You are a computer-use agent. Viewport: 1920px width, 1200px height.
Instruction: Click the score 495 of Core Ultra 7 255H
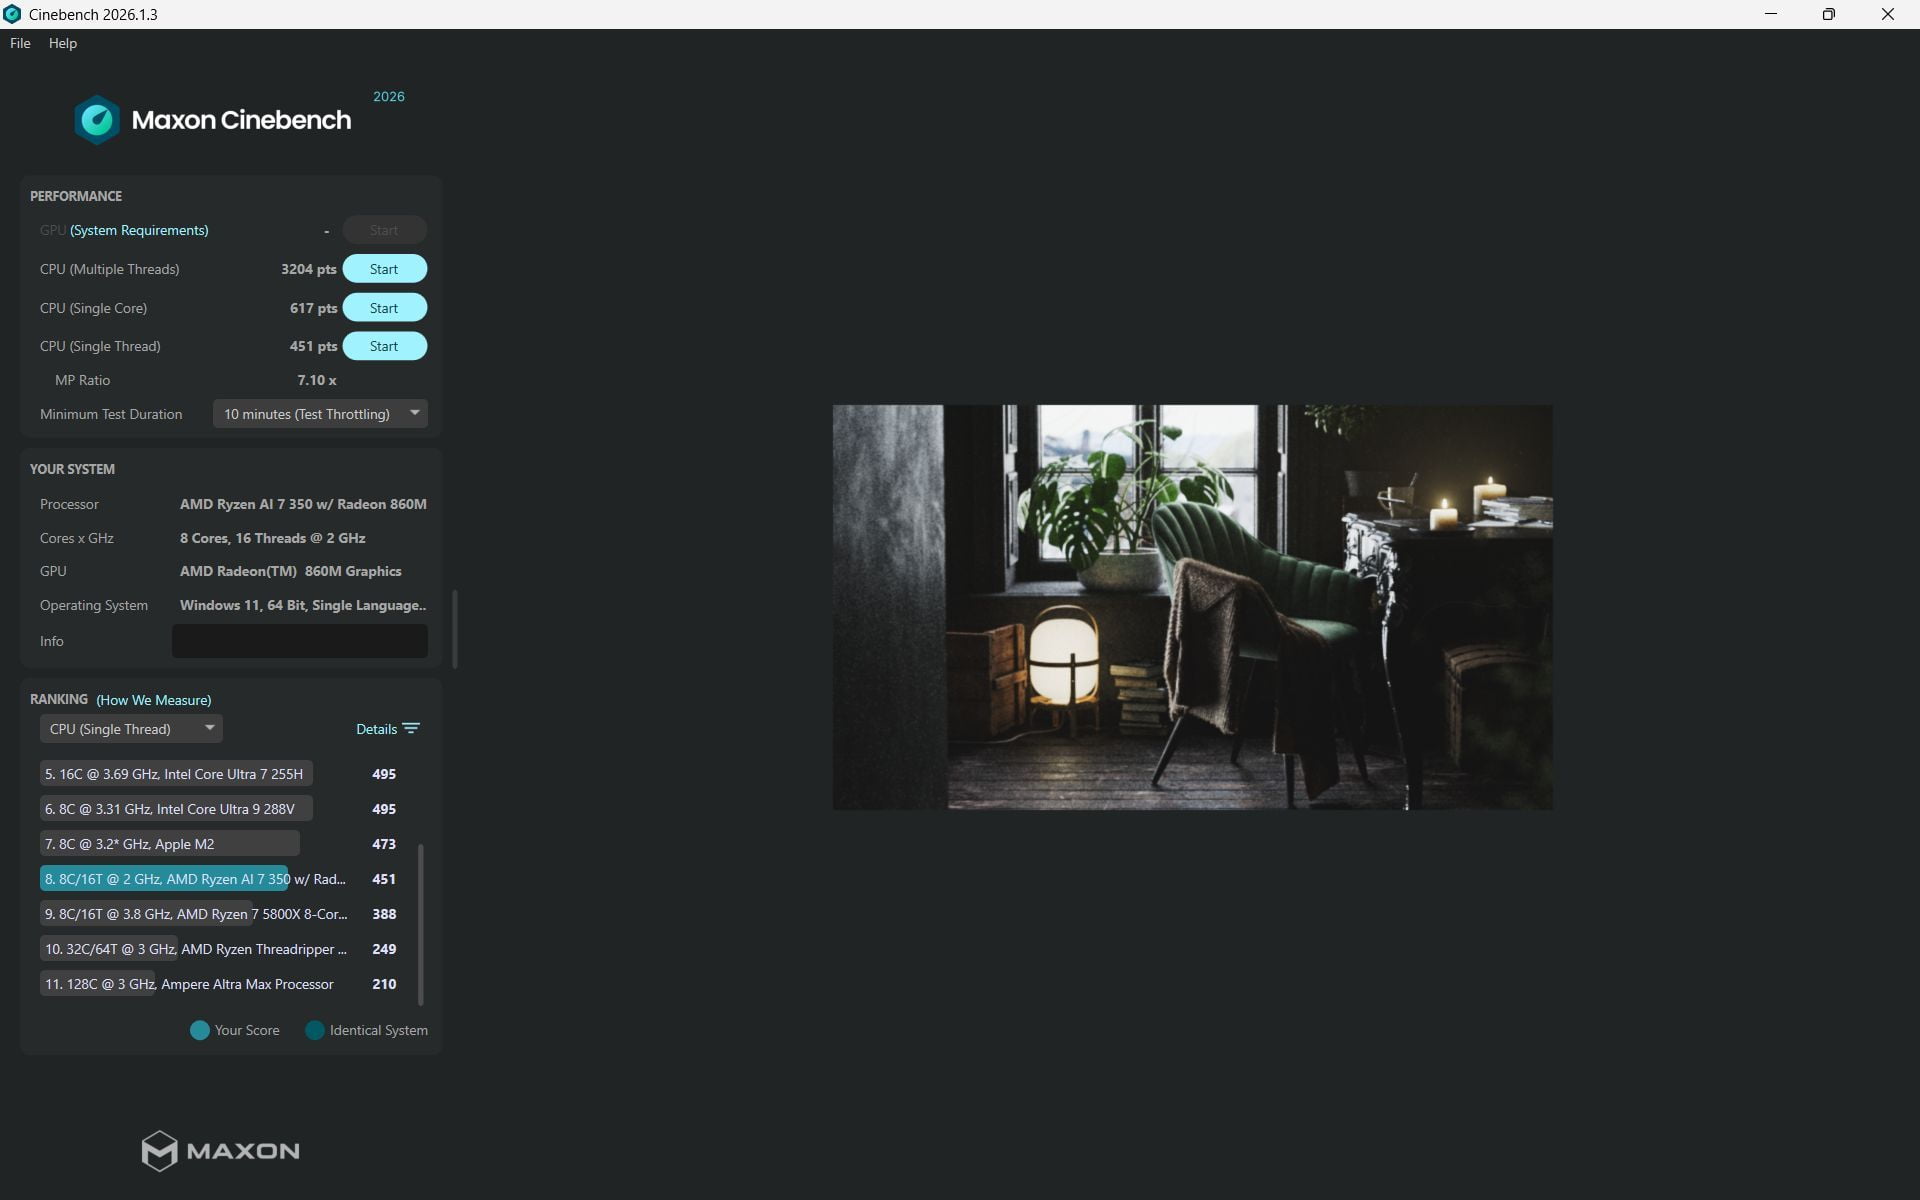point(384,774)
